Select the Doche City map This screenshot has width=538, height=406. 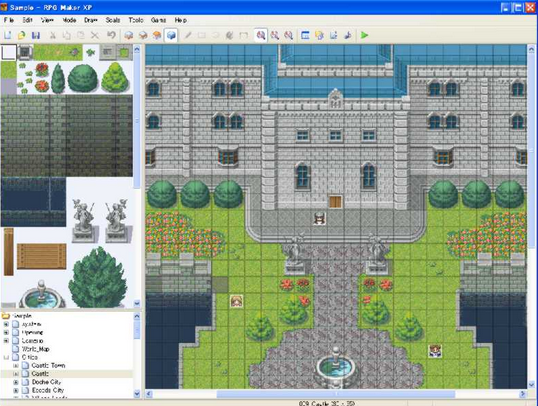point(46,382)
